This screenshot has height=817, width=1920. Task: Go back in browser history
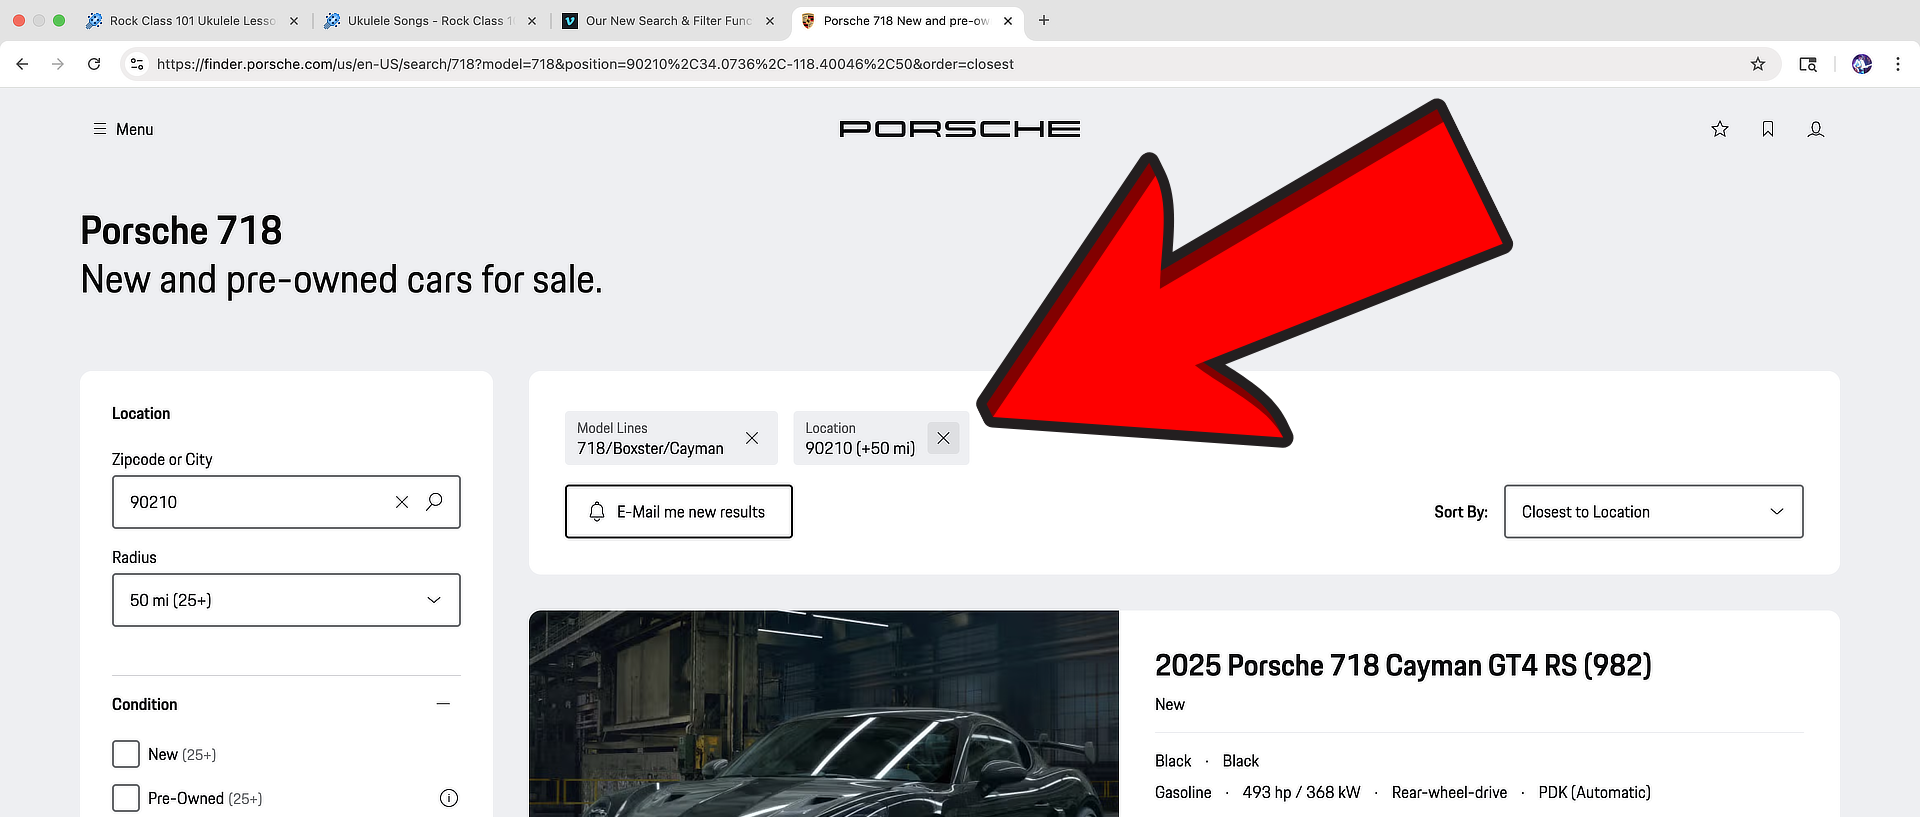pos(22,64)
